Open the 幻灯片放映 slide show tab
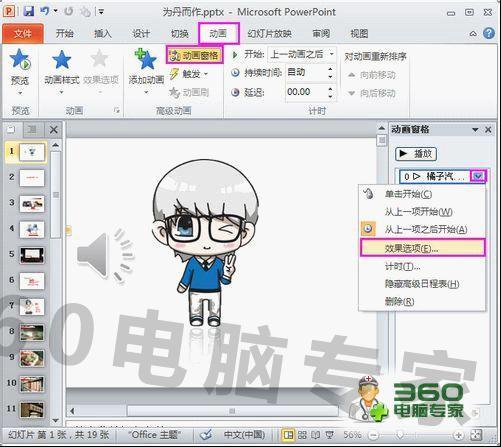This screenshot has height=447, width=501. (269, 34)
